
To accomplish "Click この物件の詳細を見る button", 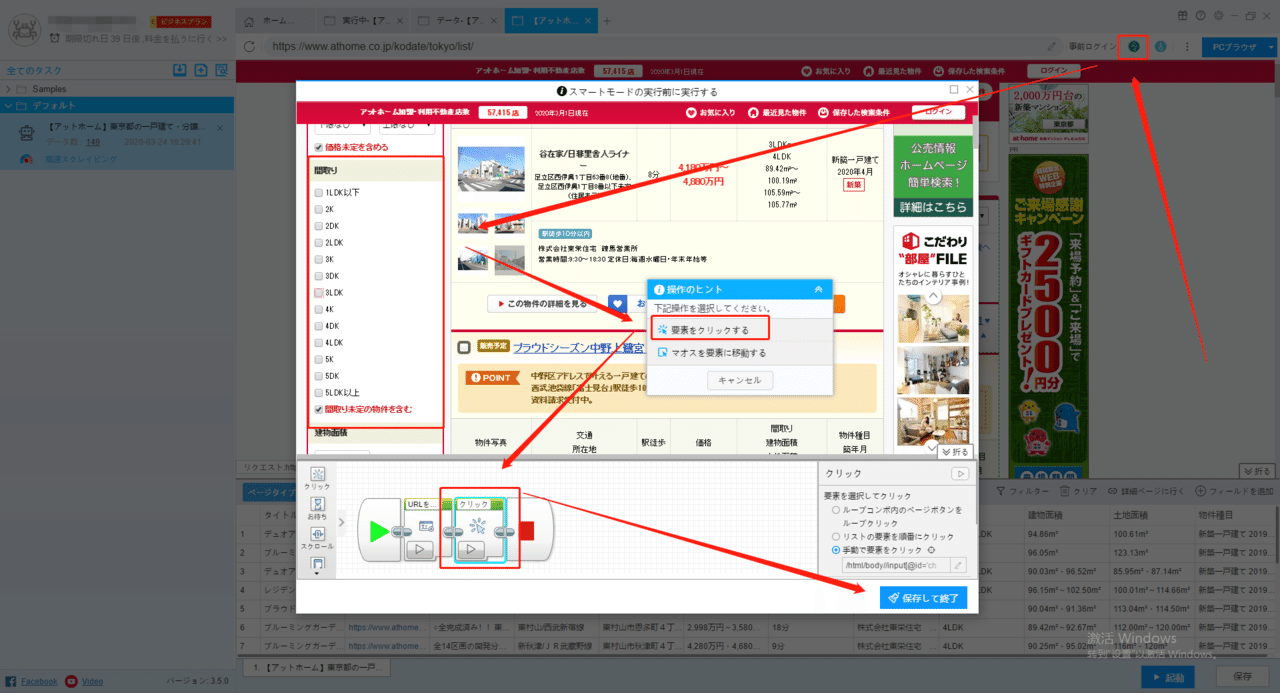I will pyautogui.click(x=543, y=303).
